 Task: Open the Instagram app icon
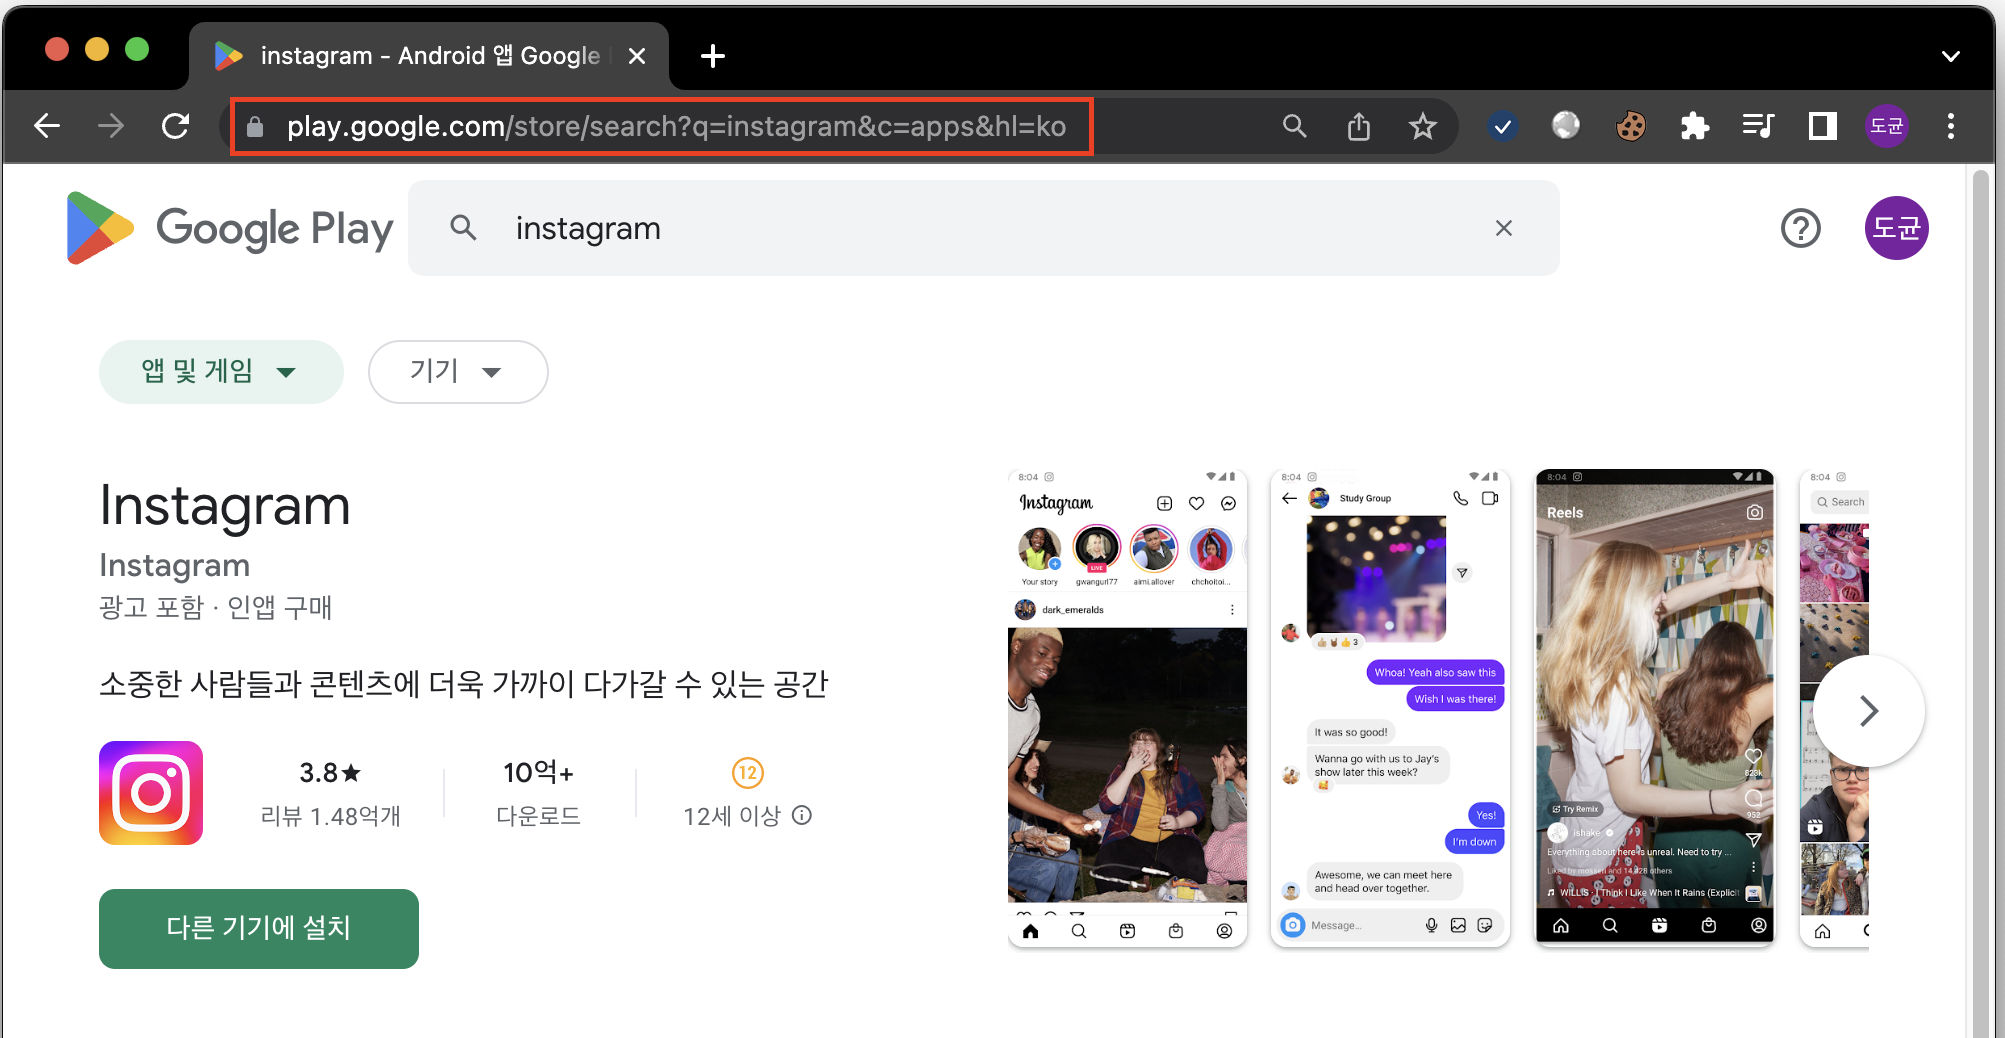pyautogui.click(x=151, y=793)
